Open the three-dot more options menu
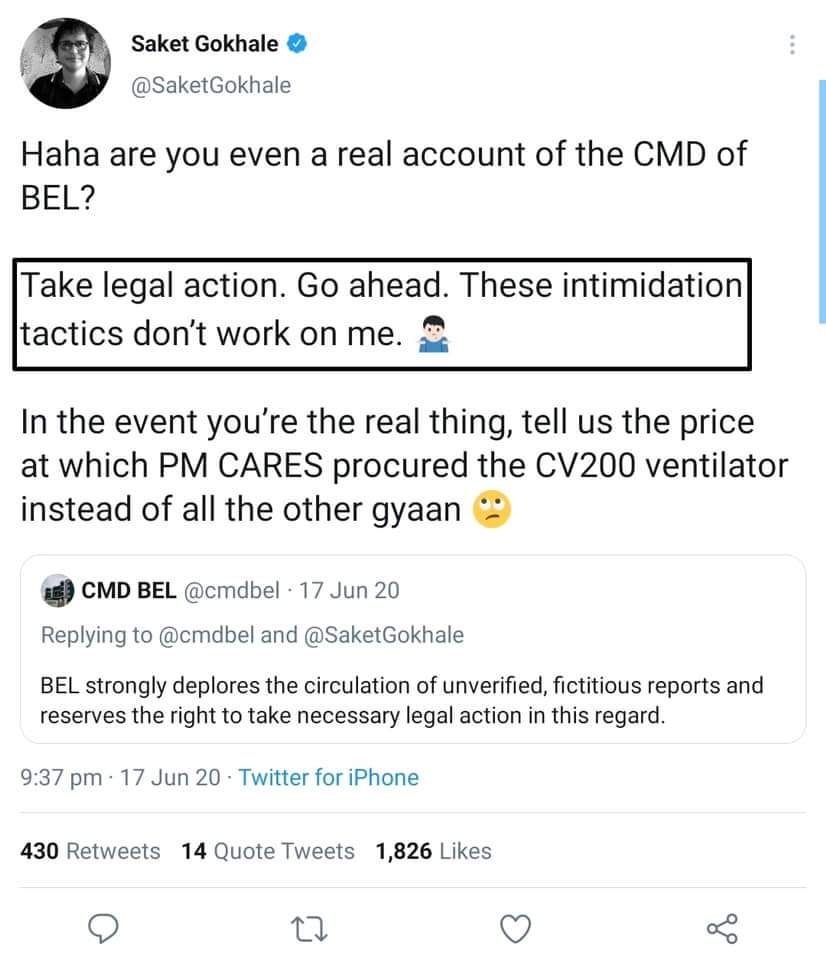 click(792, 46)
